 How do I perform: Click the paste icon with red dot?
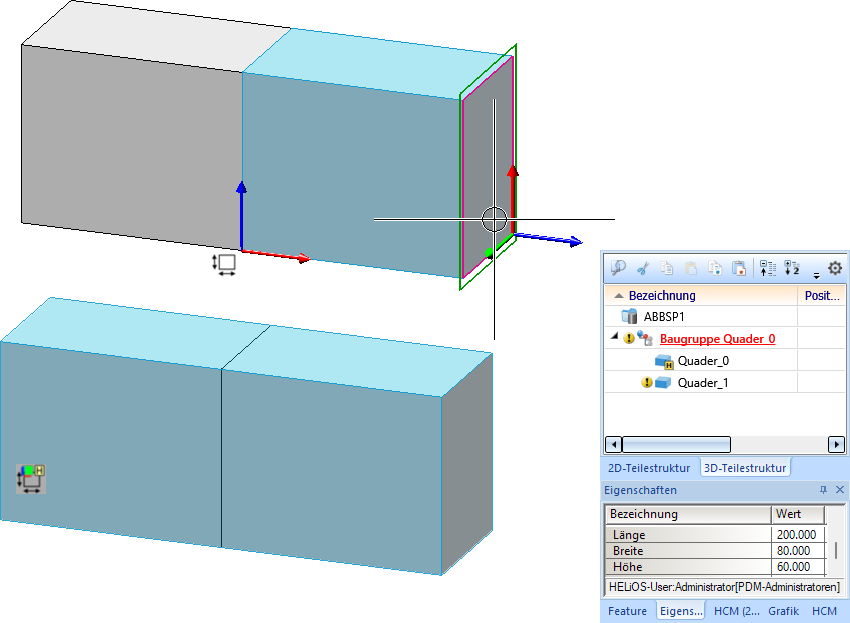tap(739, 268)
